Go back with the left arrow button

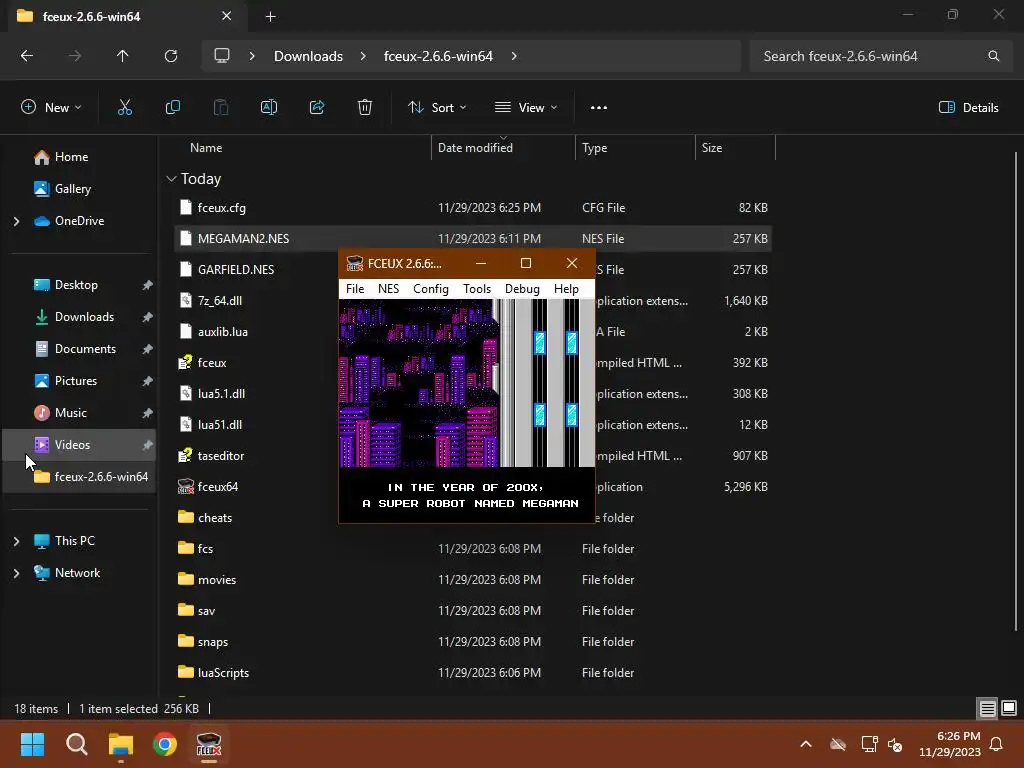pyautogui.click(x=27, y=56)
